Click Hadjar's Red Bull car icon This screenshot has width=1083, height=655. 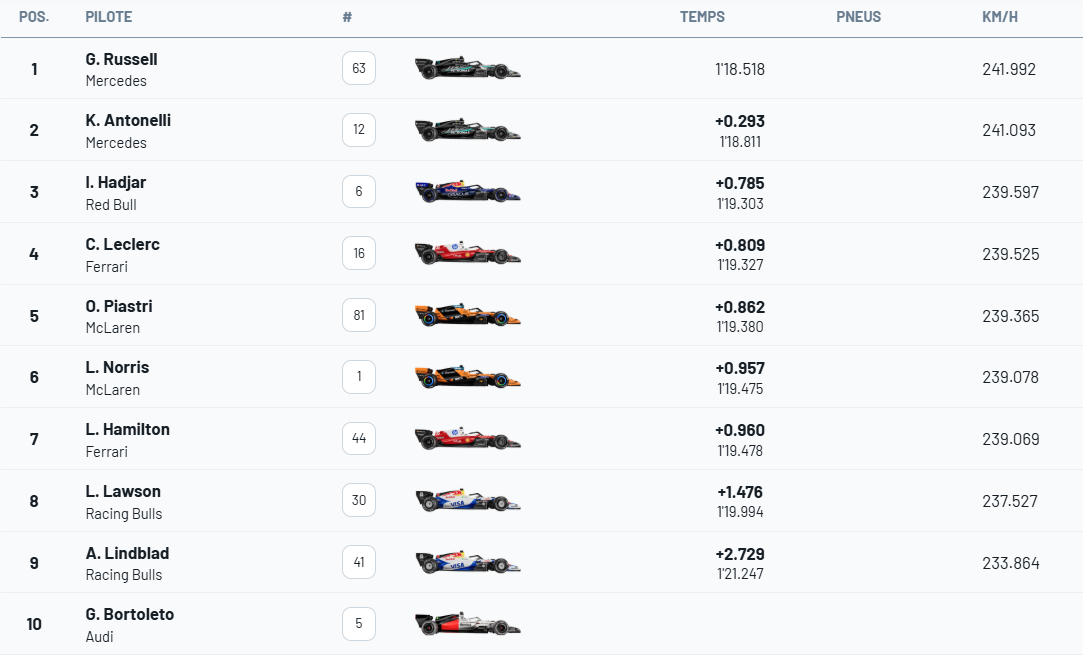[467, 191]
